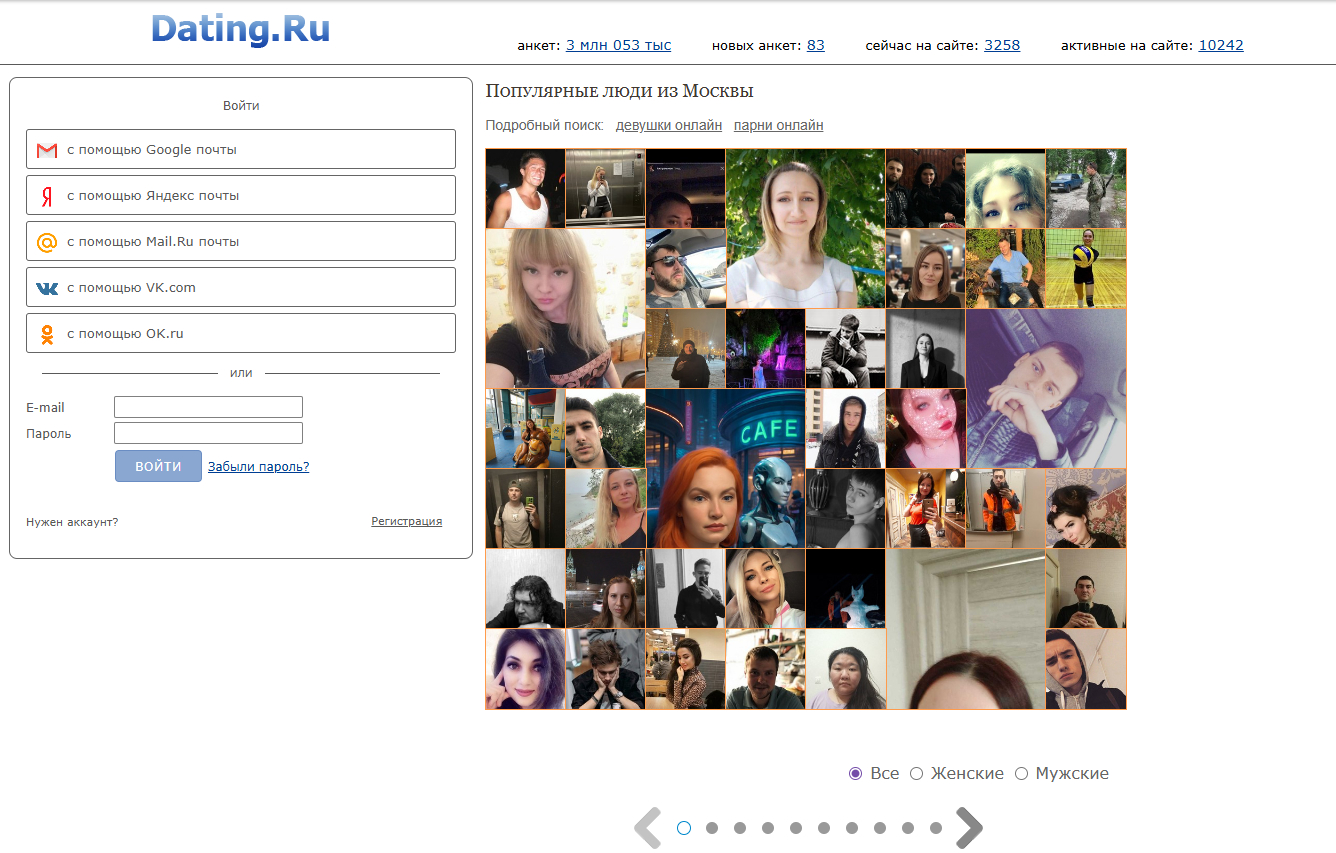
Task: Click the Gmail envelope icon
Action: [x=47, y=150]
